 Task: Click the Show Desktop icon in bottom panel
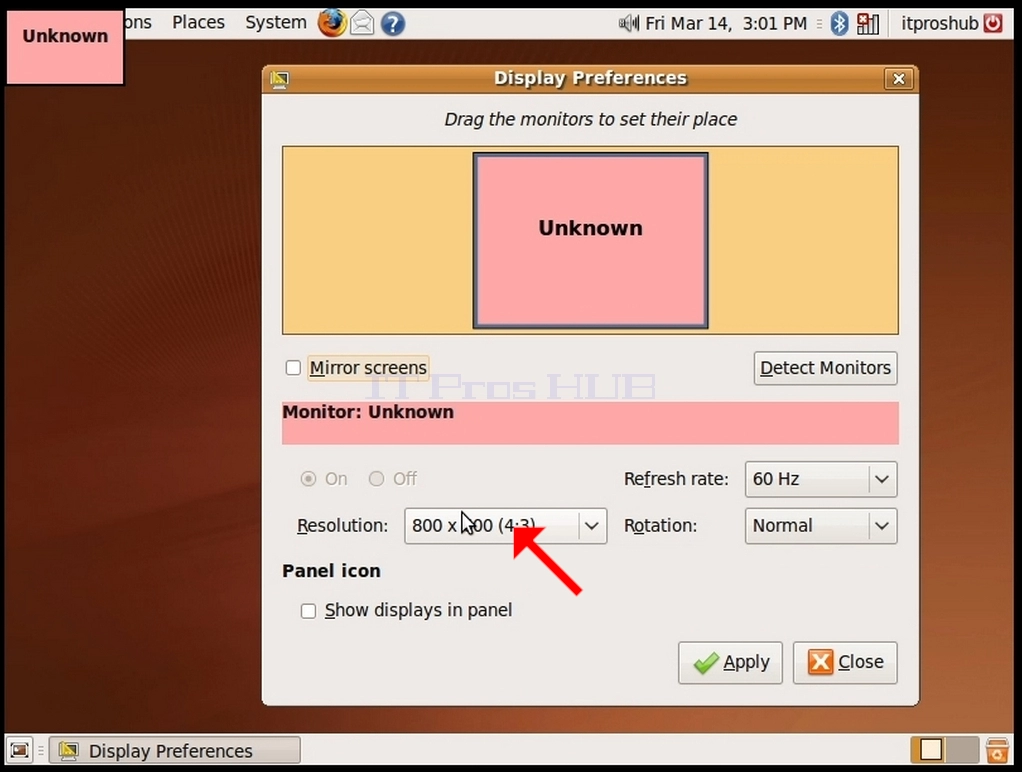[20, 750]
